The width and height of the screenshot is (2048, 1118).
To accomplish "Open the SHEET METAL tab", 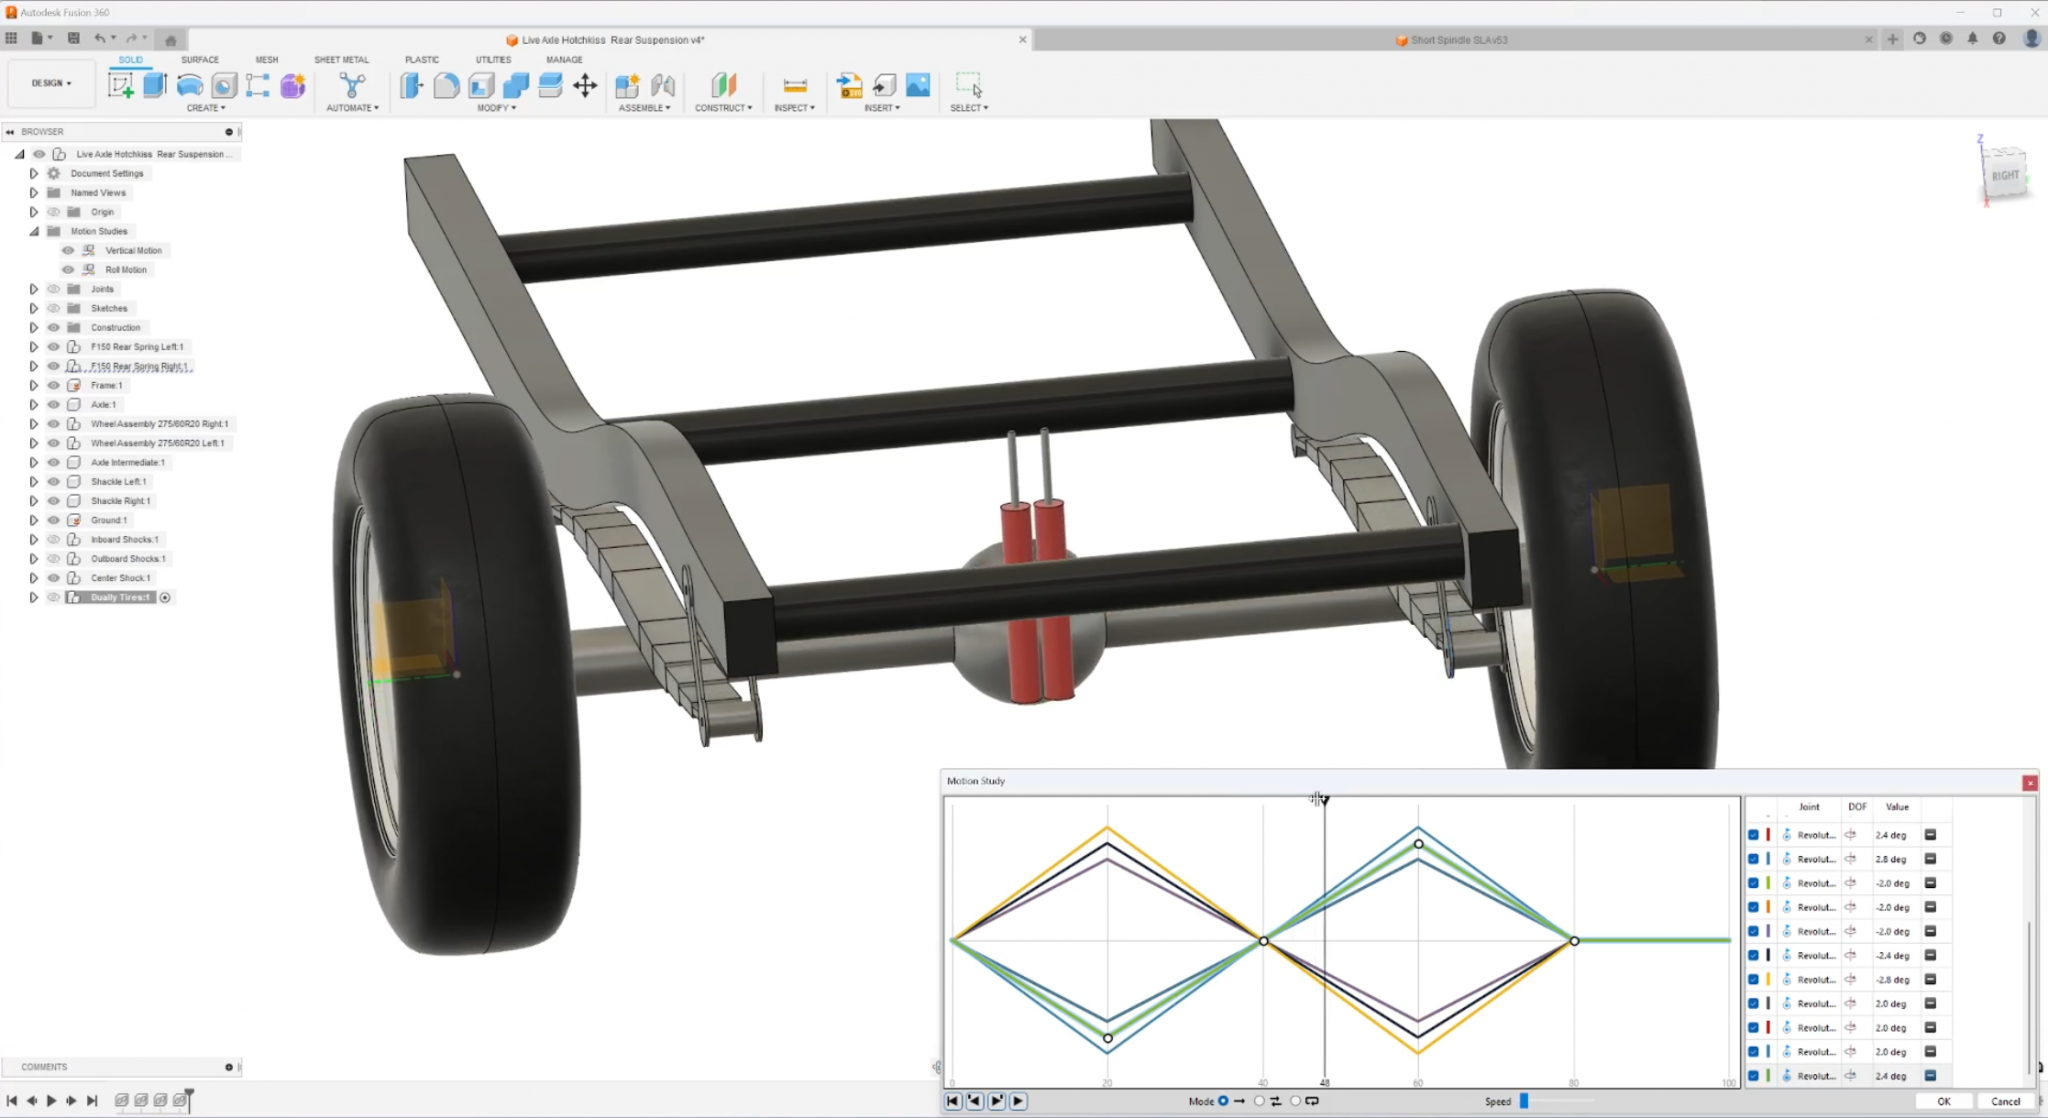I will coord(341,60).
